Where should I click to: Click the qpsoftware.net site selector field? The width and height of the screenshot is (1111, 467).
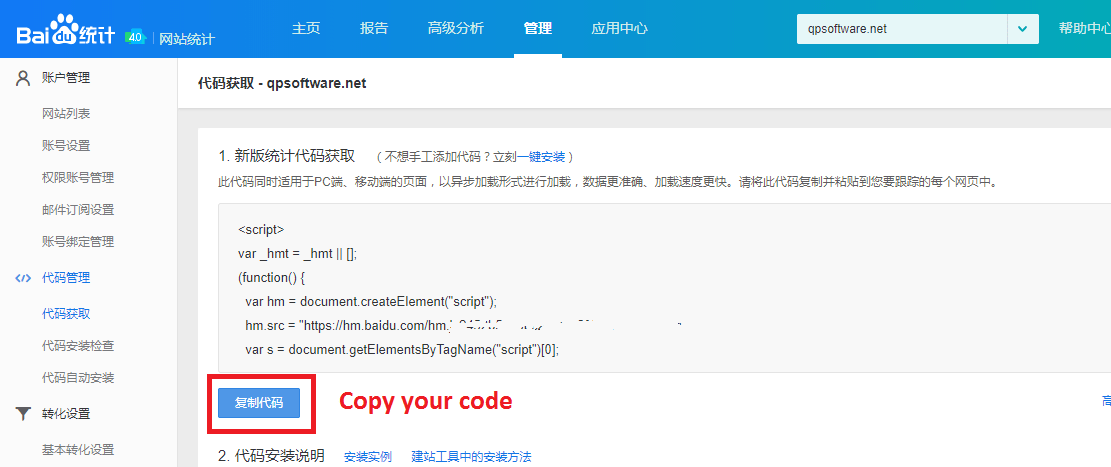pos(900,29)
